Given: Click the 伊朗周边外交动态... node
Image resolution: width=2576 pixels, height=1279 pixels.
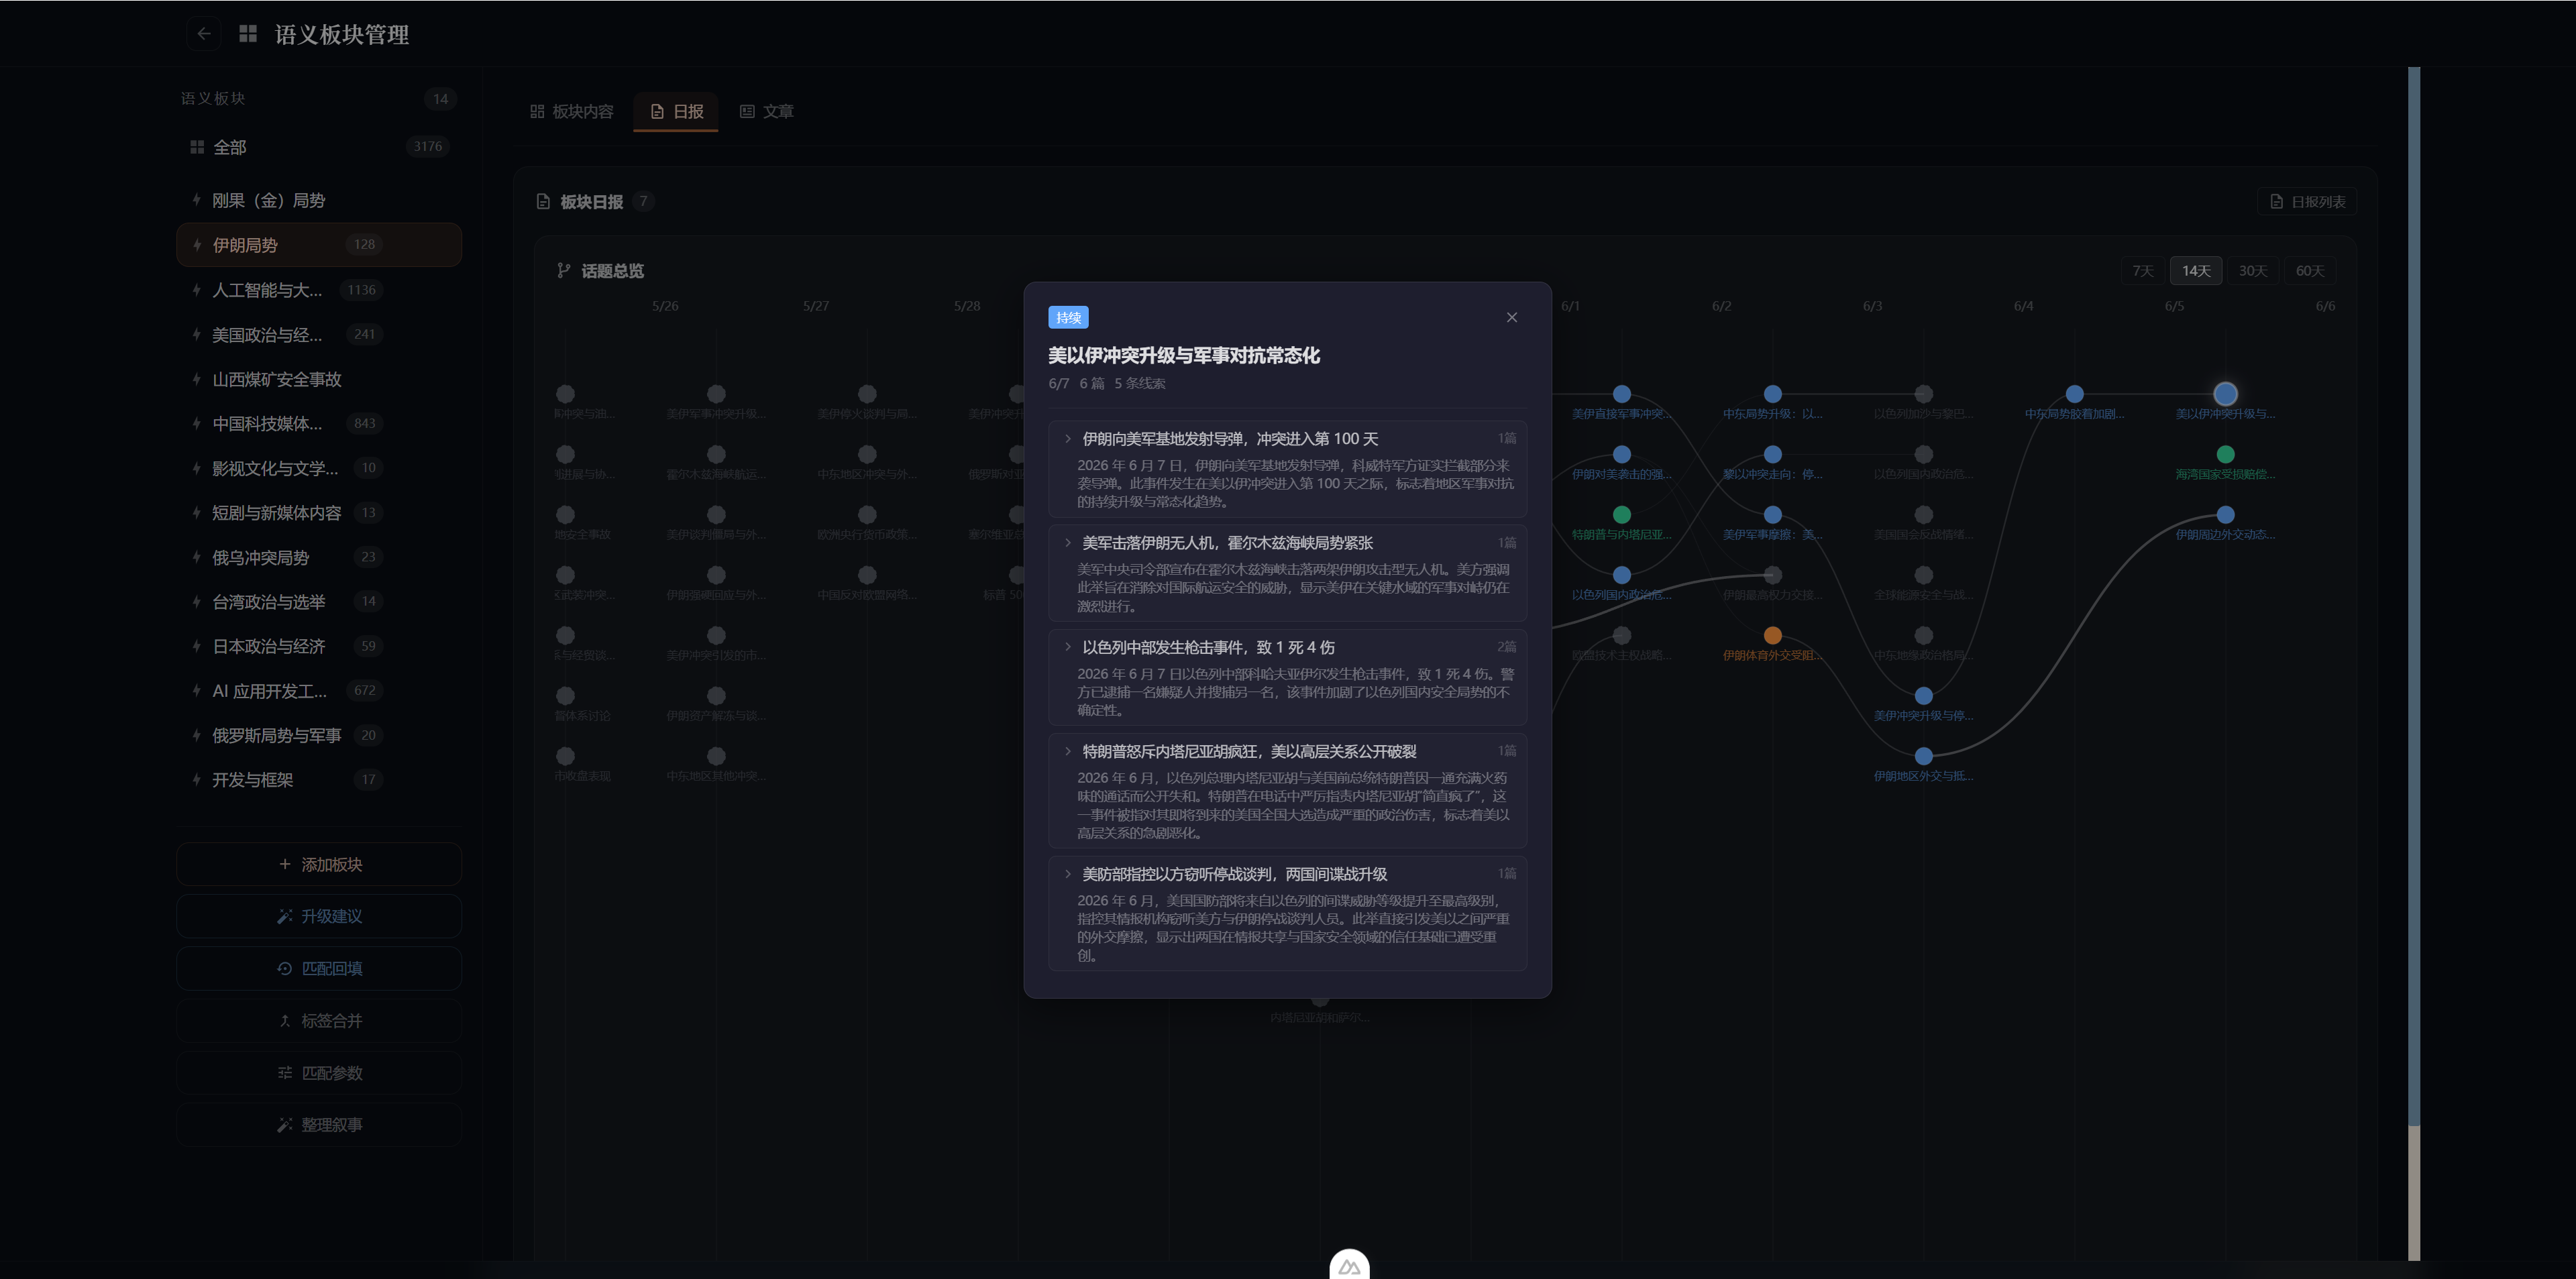Looking at the screenshot, I should coord(2225,514).
